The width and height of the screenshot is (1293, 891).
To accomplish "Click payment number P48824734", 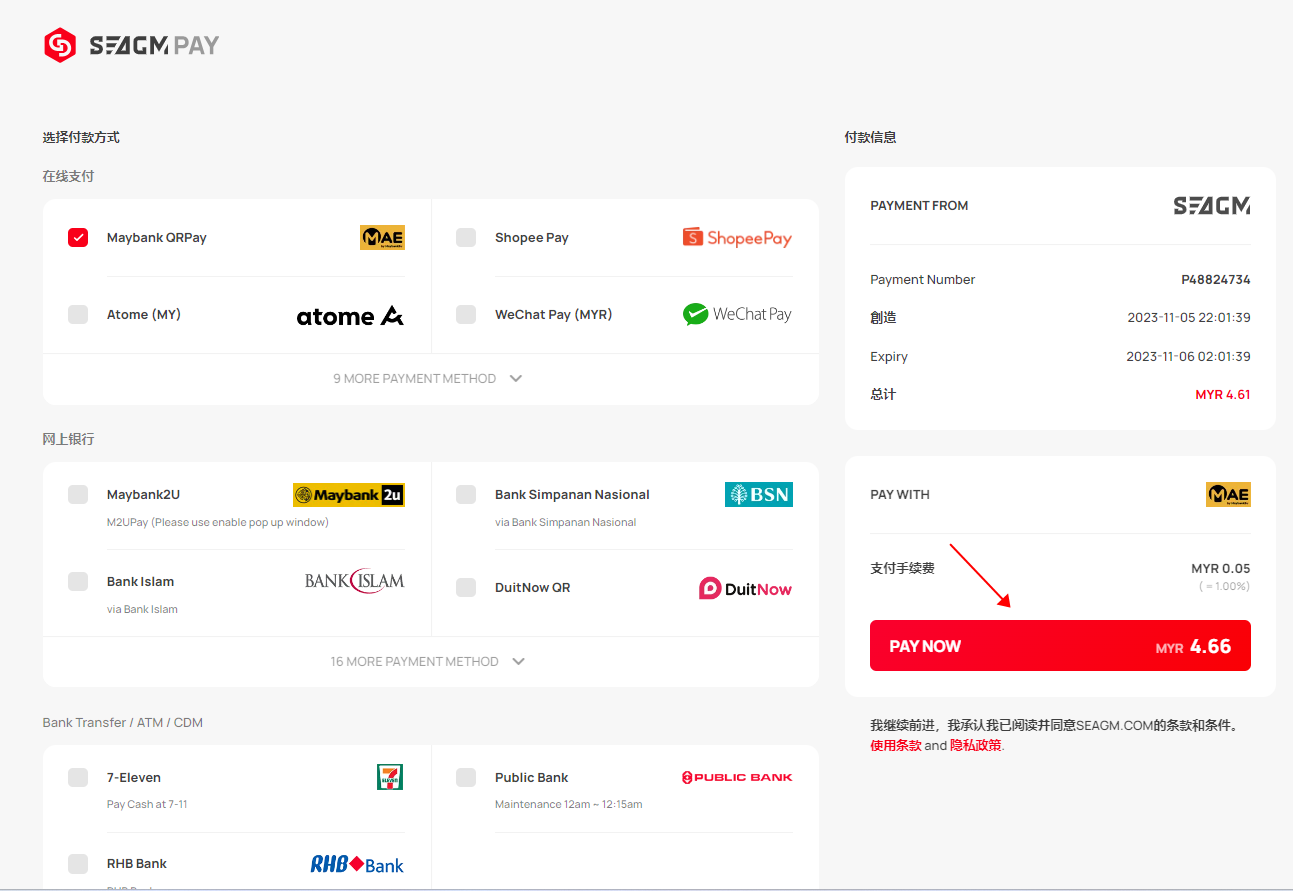I will [x=1216, y=280].
